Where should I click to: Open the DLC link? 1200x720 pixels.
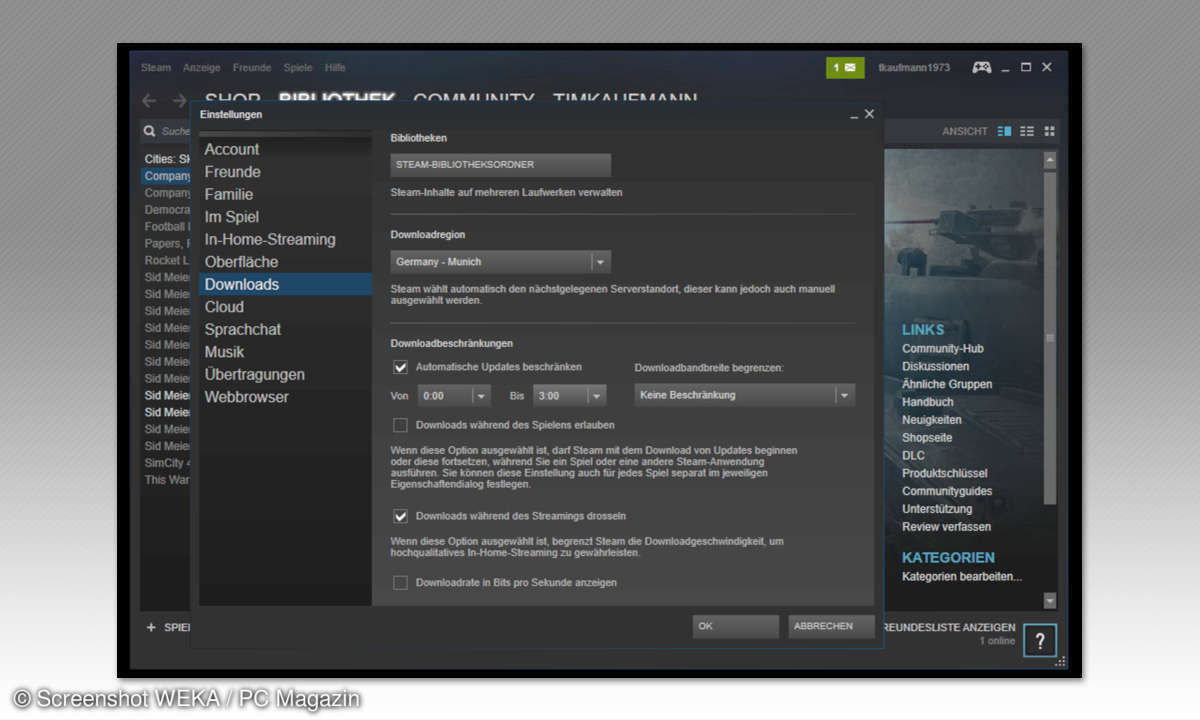[913, 456]
